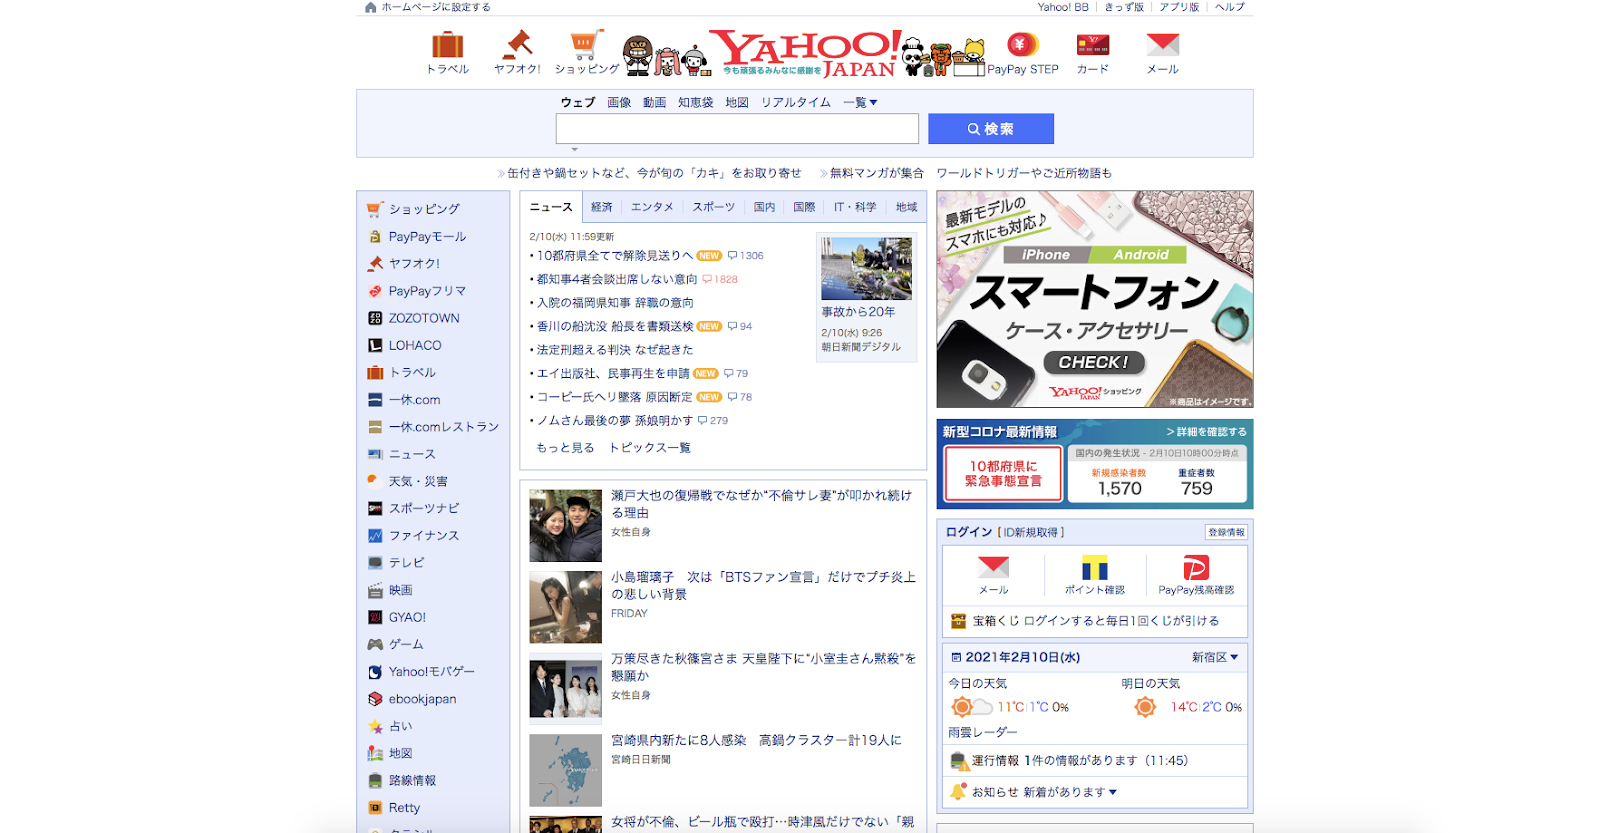Open the 雨雲レーダー link
Screen dimensions: 1600x833
[983, 732]
